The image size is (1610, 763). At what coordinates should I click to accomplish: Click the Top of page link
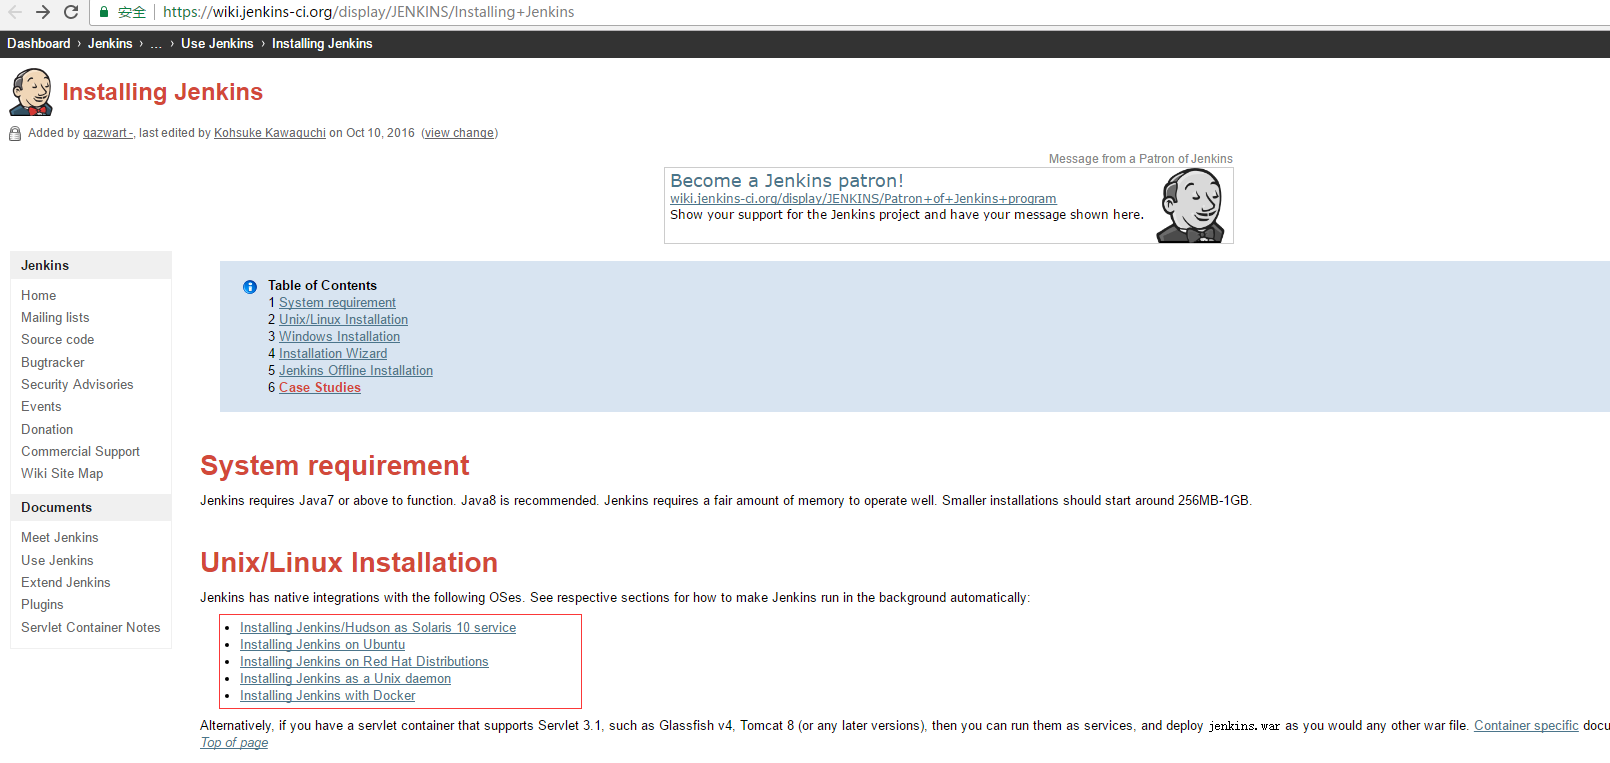(234, 743)
